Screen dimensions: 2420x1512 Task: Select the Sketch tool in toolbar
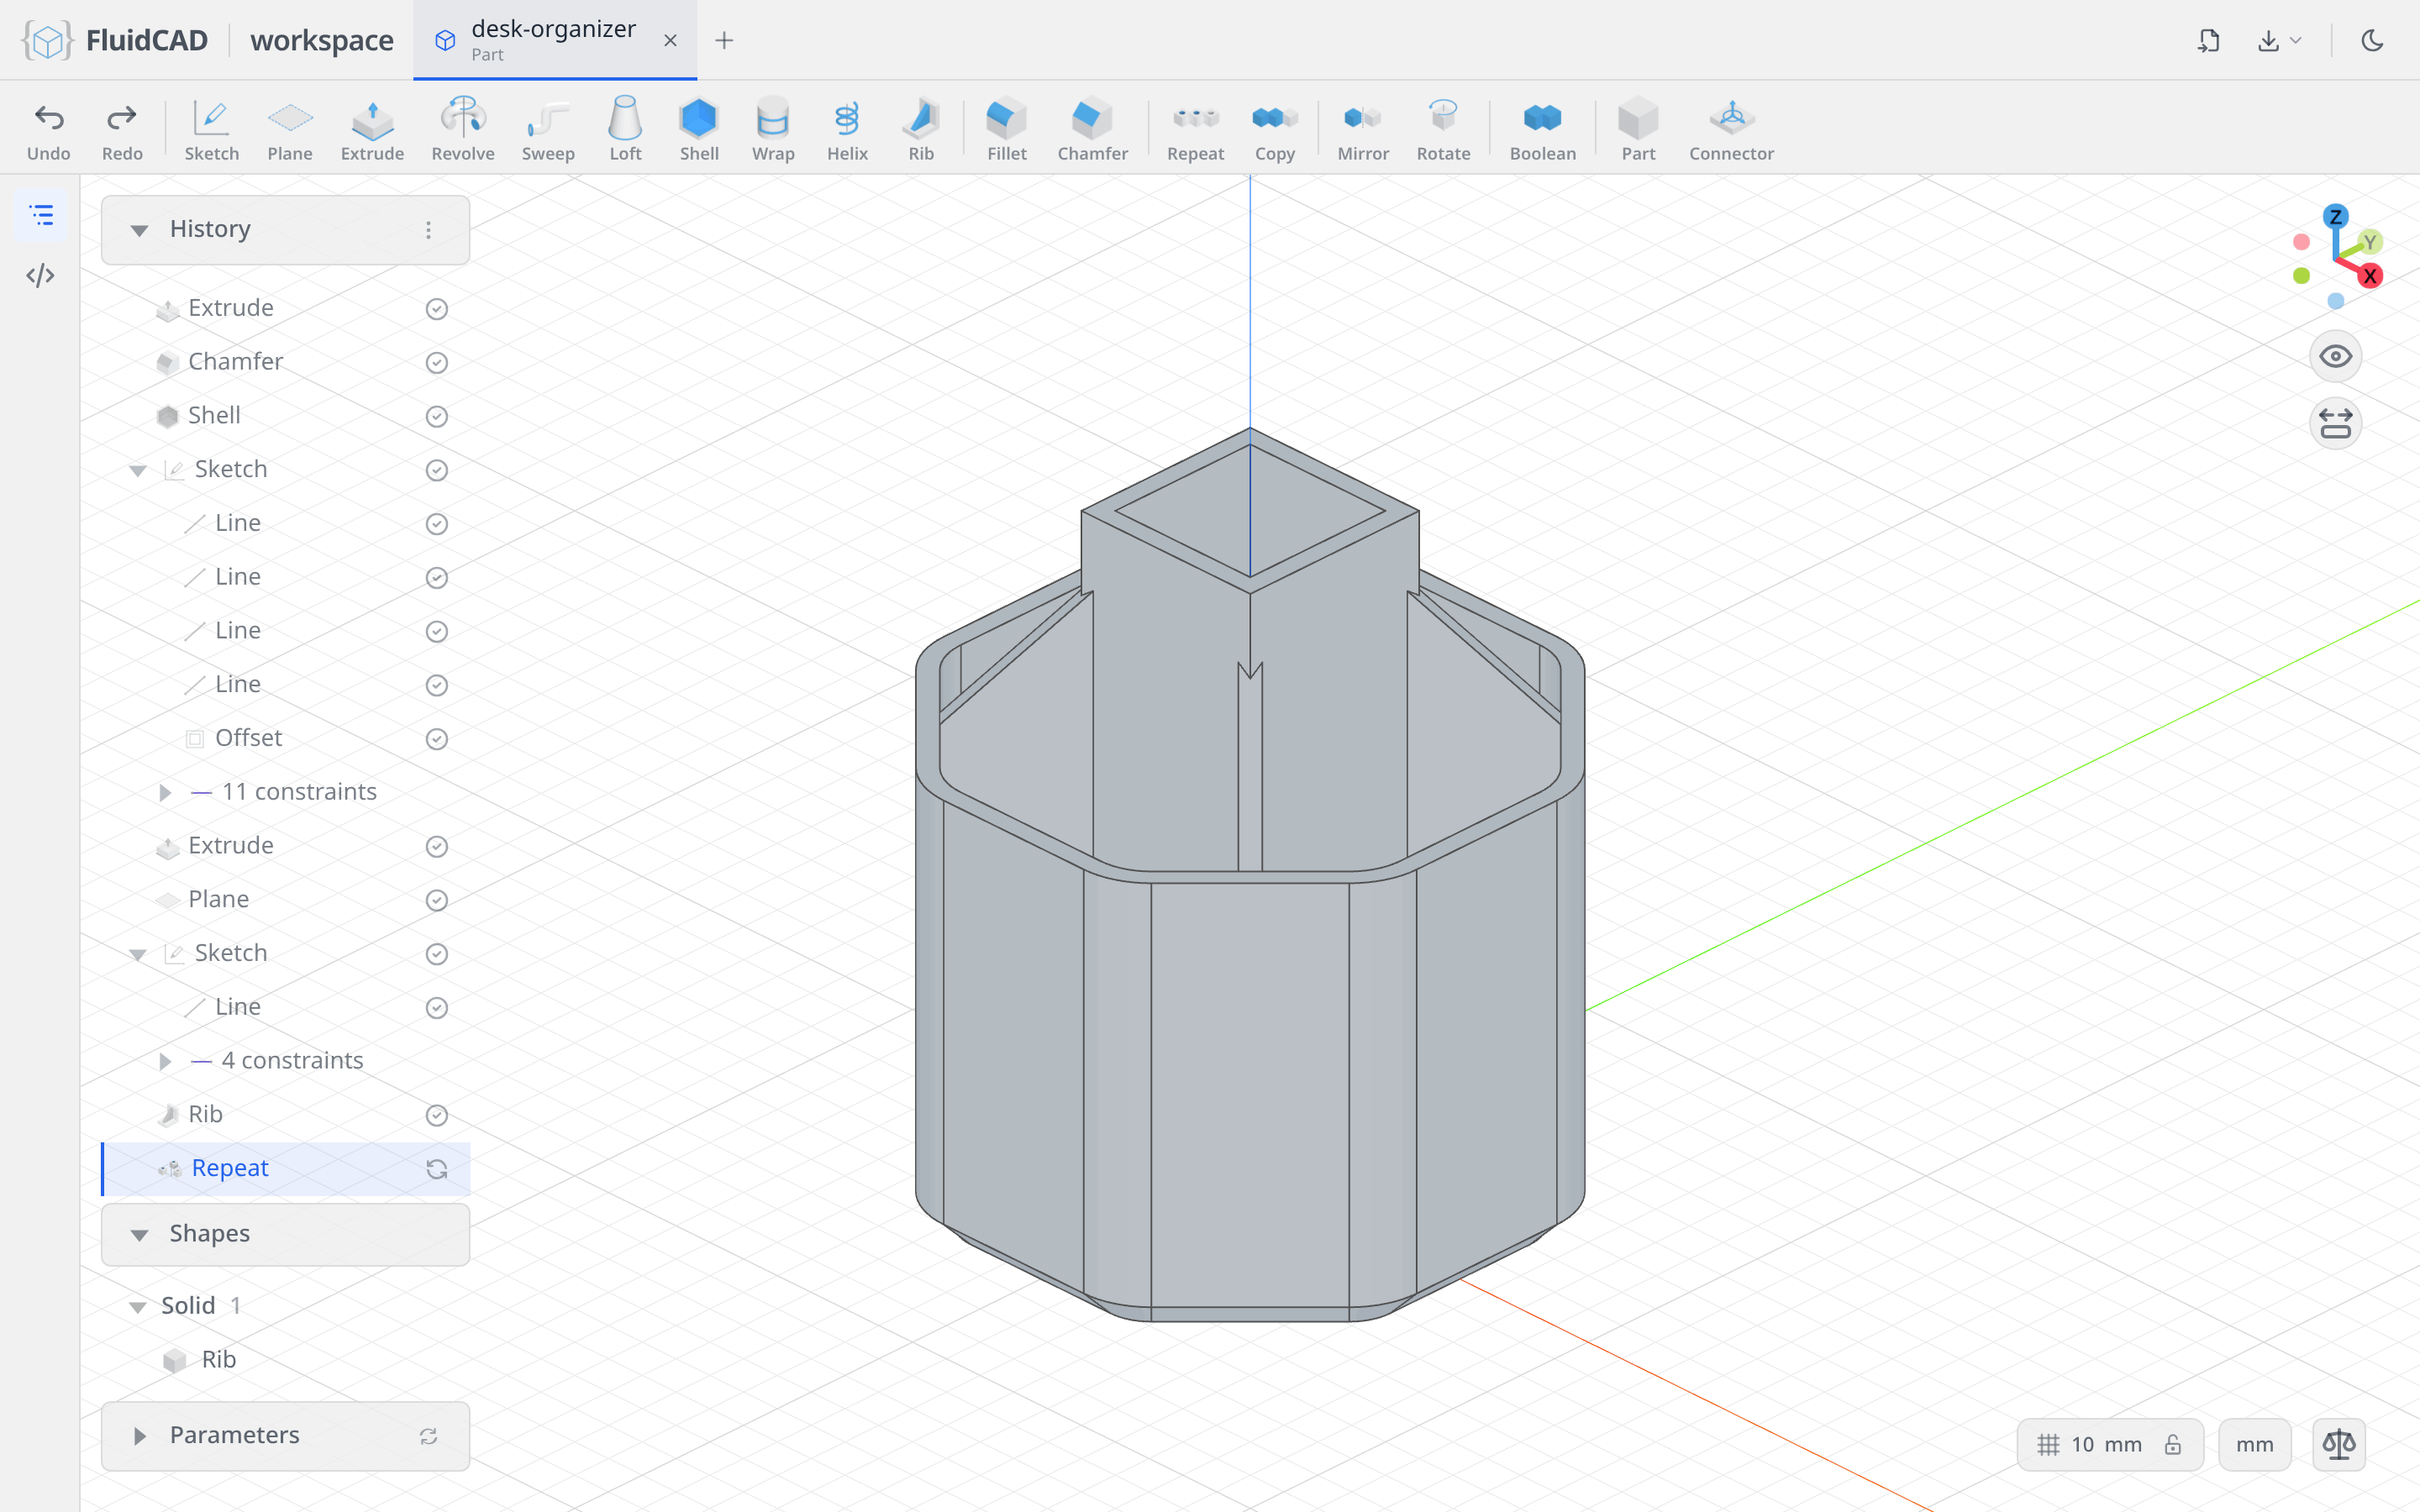click(x=211, y=130)
